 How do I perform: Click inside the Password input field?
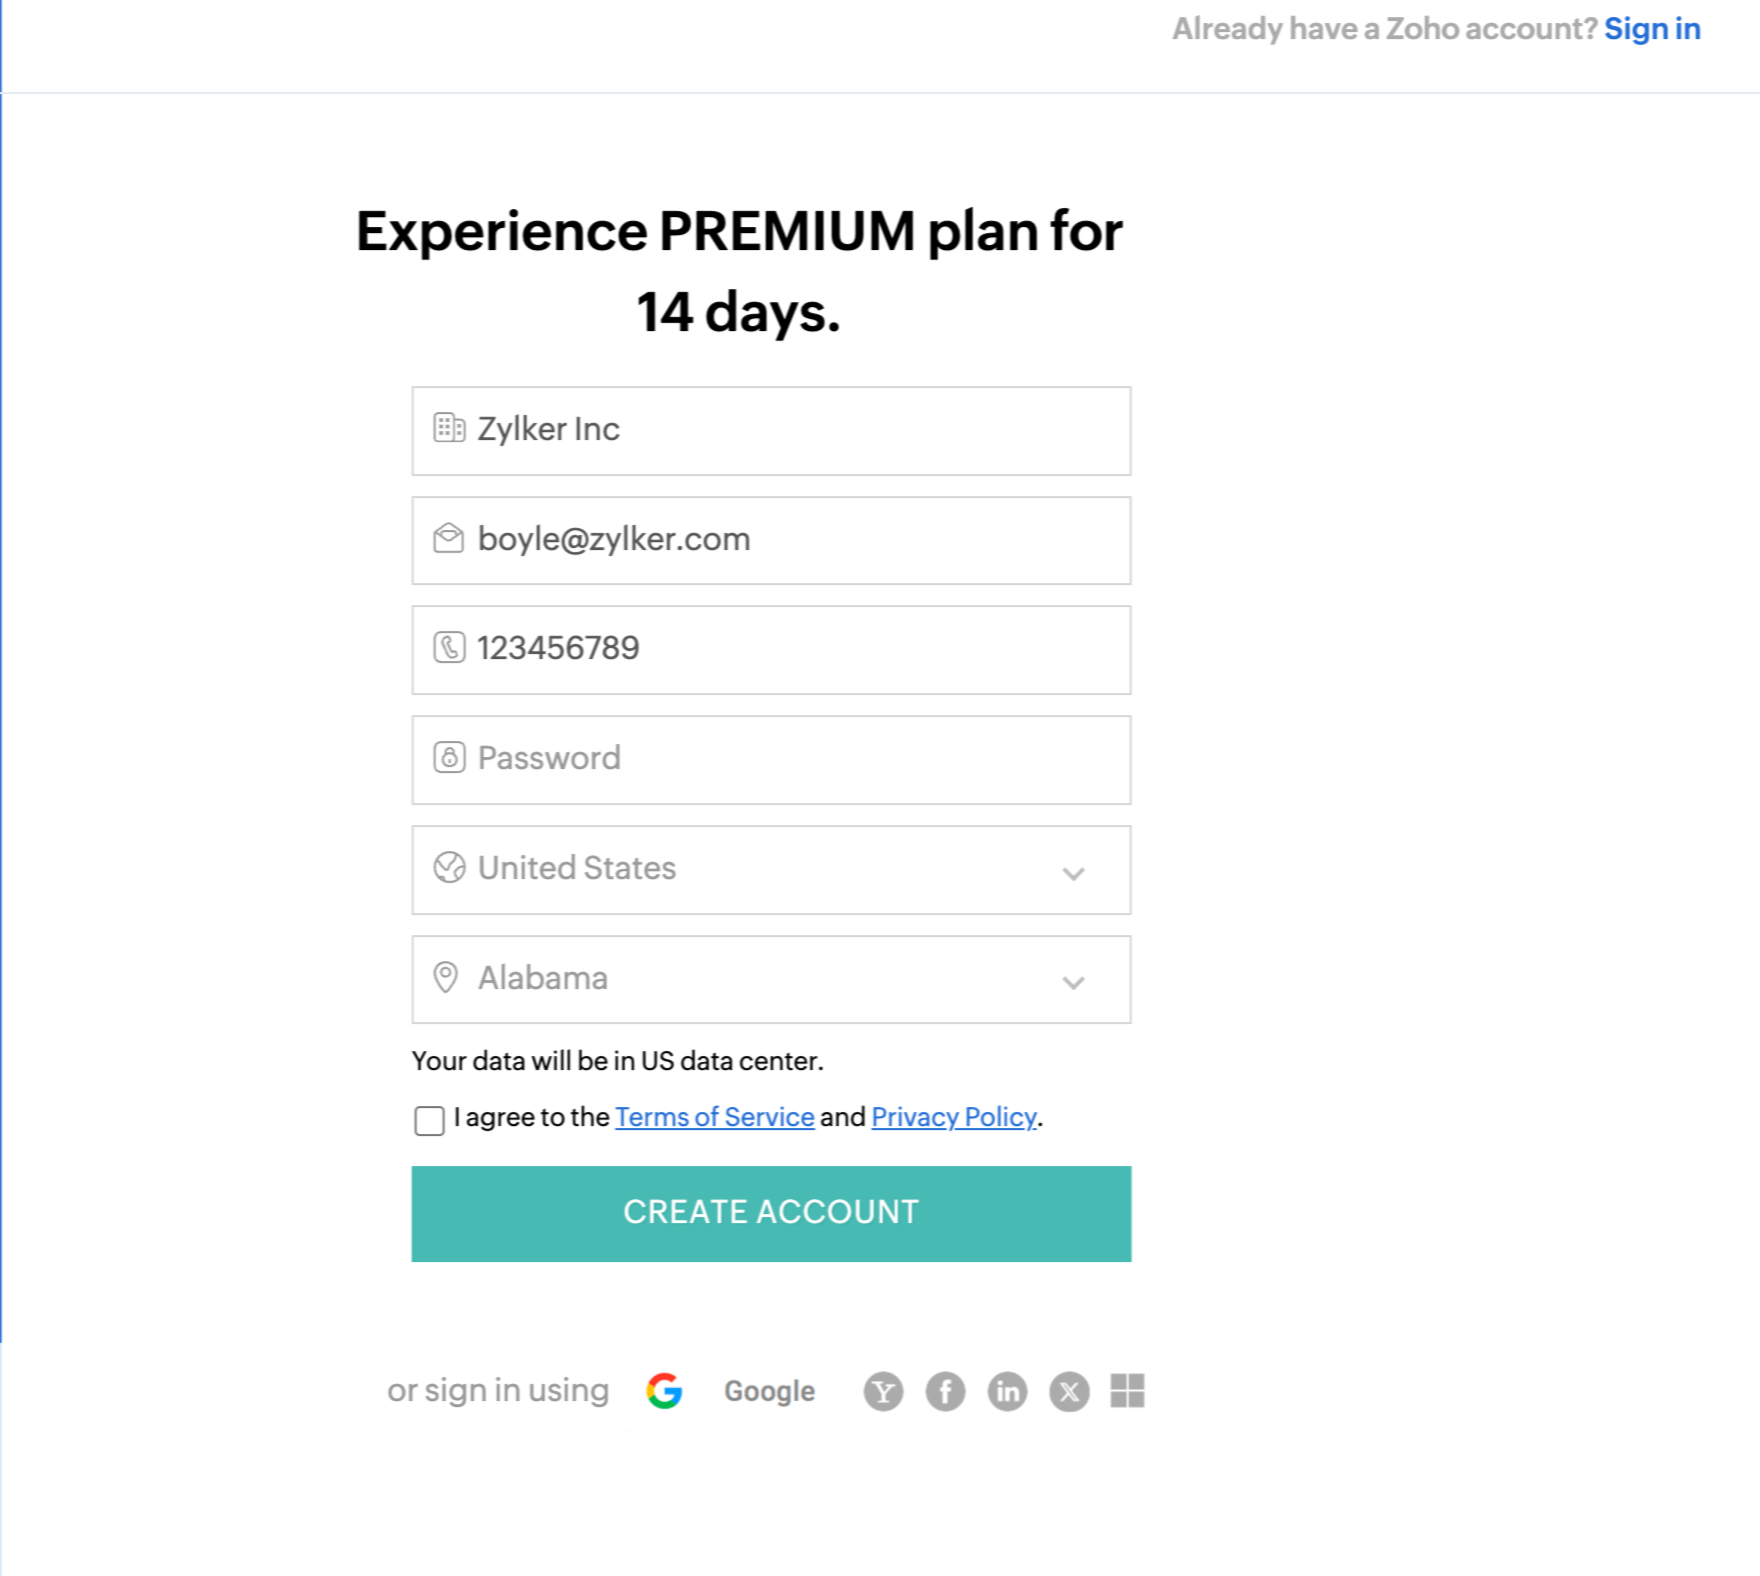pyautogui.click(x=770, y=758)
